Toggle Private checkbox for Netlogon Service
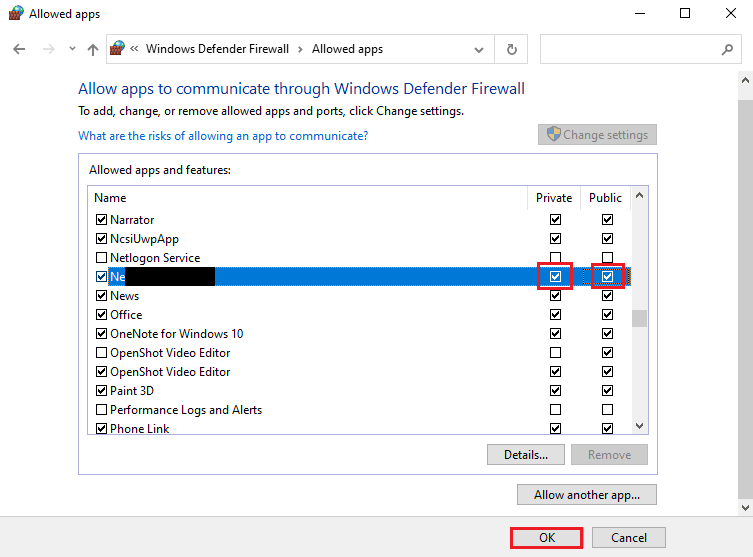This screenshot has width=753, height=557. (555, 257)
